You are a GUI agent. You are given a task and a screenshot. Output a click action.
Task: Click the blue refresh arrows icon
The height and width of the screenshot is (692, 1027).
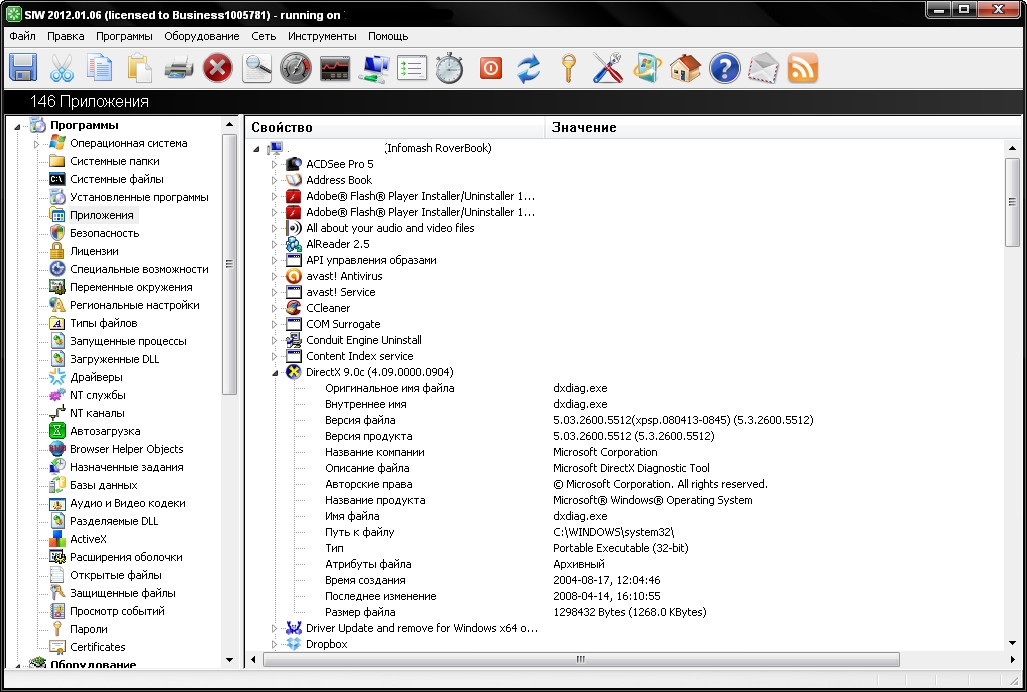[528, 68]
